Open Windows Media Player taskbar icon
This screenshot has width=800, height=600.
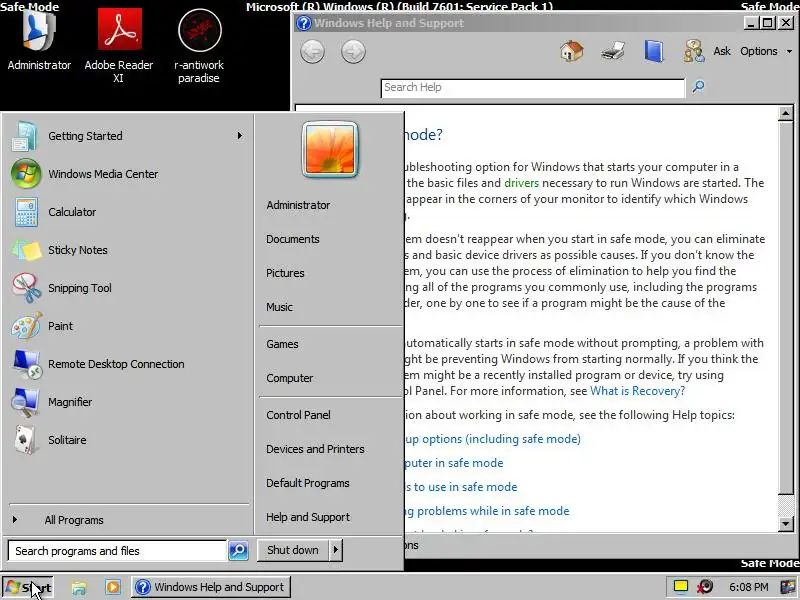(x=113, y=587)
